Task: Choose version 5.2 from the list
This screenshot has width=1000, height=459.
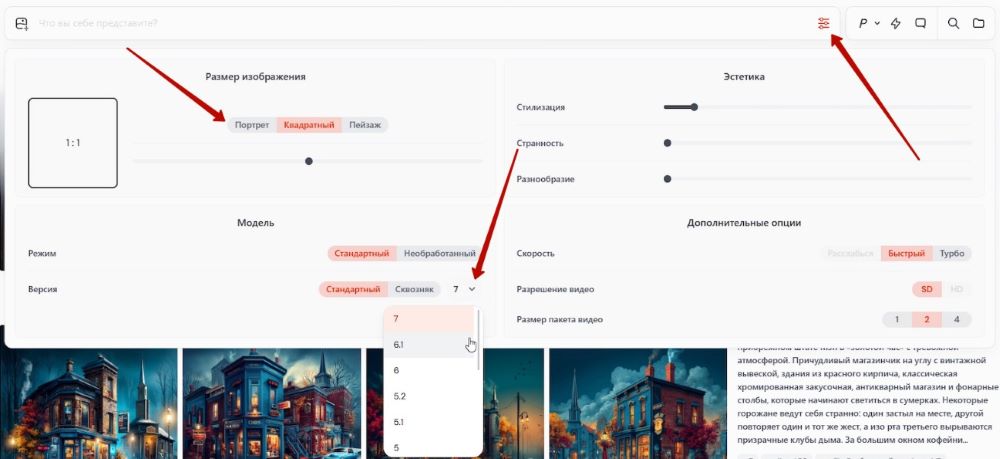Action: pos(399,396)
